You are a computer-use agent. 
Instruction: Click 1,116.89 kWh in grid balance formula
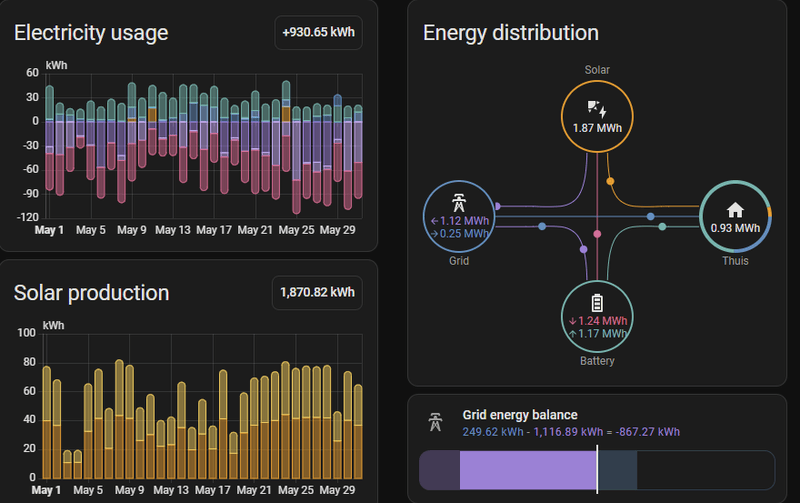pos(568,432)
